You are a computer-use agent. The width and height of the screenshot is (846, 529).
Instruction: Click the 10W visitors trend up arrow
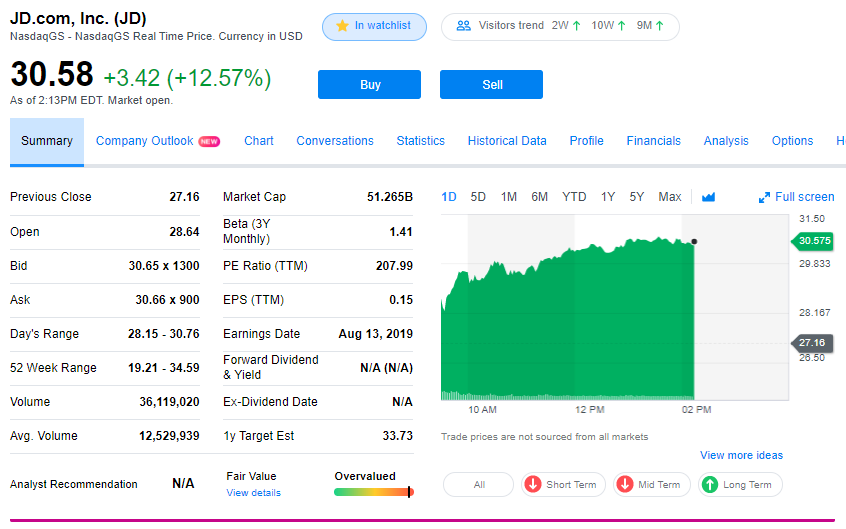[622, 25]
